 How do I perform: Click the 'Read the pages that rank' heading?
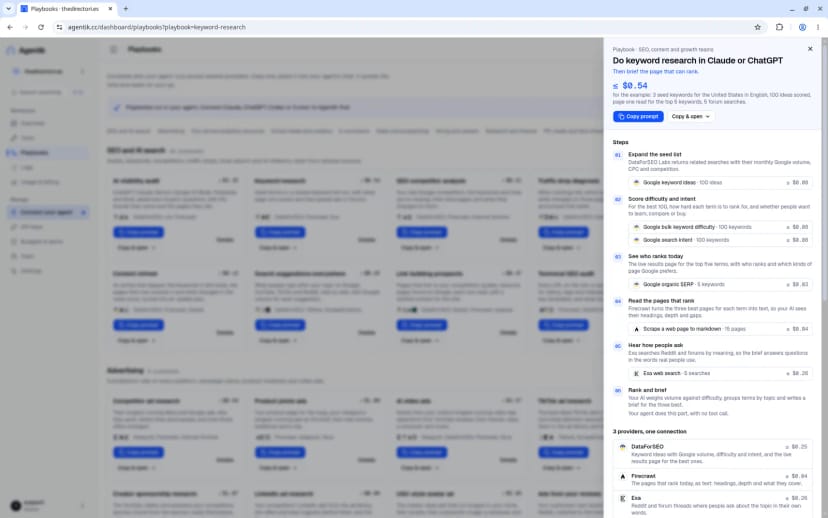coord(661,301)
